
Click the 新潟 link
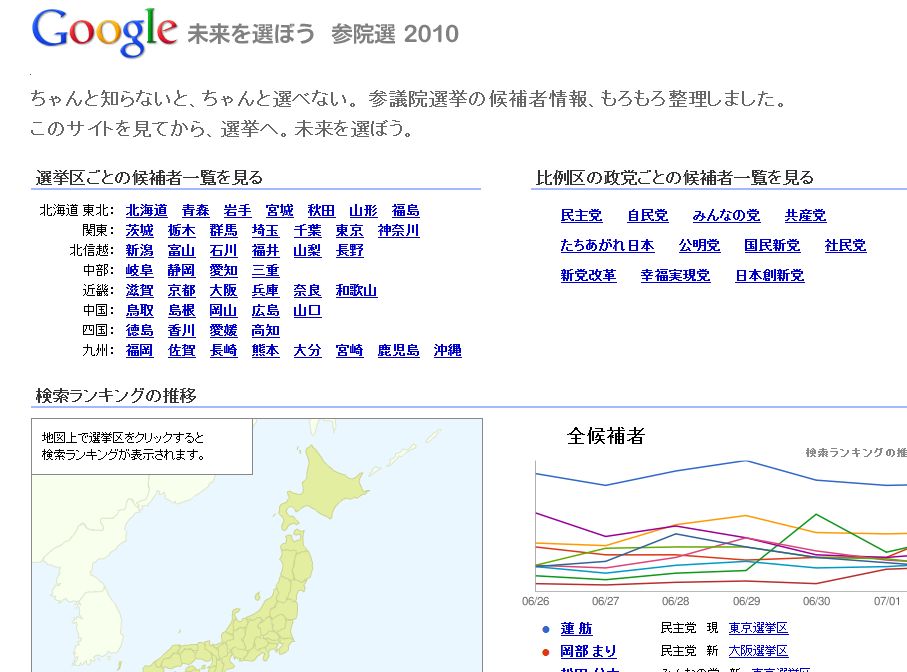pos(139,250)
